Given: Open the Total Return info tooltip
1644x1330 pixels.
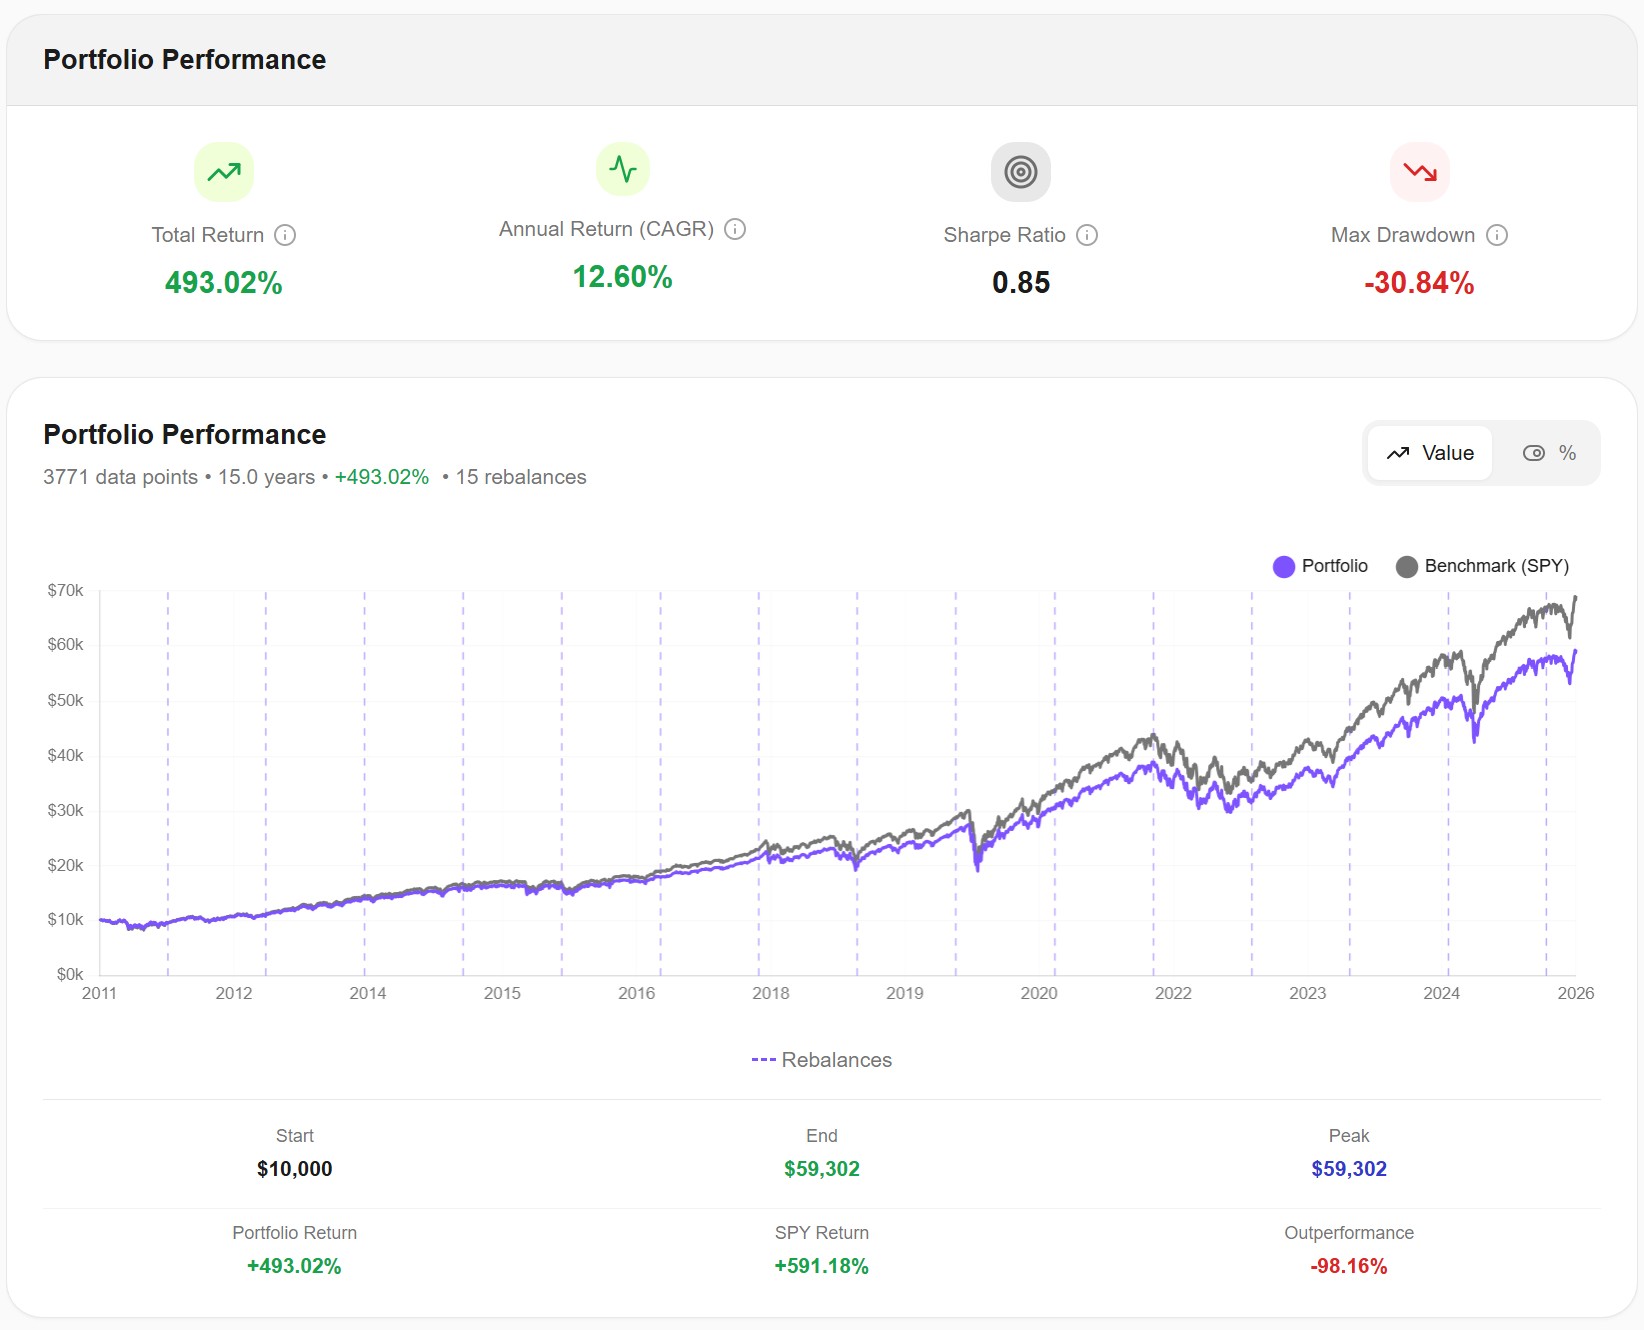Looking at the screenshot, I should coord(286,235).
